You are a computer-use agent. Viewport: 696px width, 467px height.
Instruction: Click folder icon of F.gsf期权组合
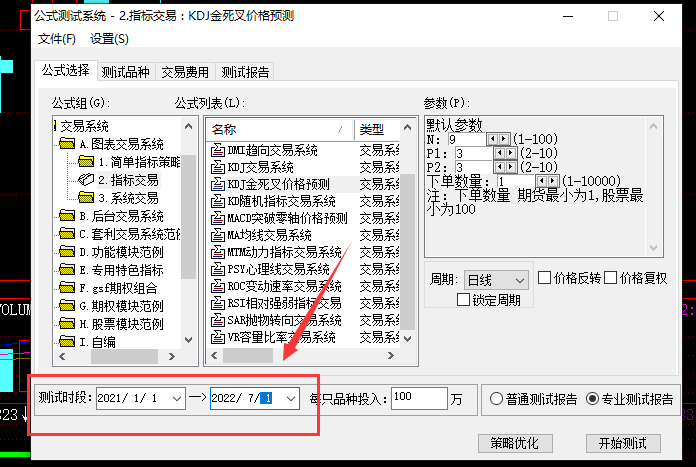[67, 288]
